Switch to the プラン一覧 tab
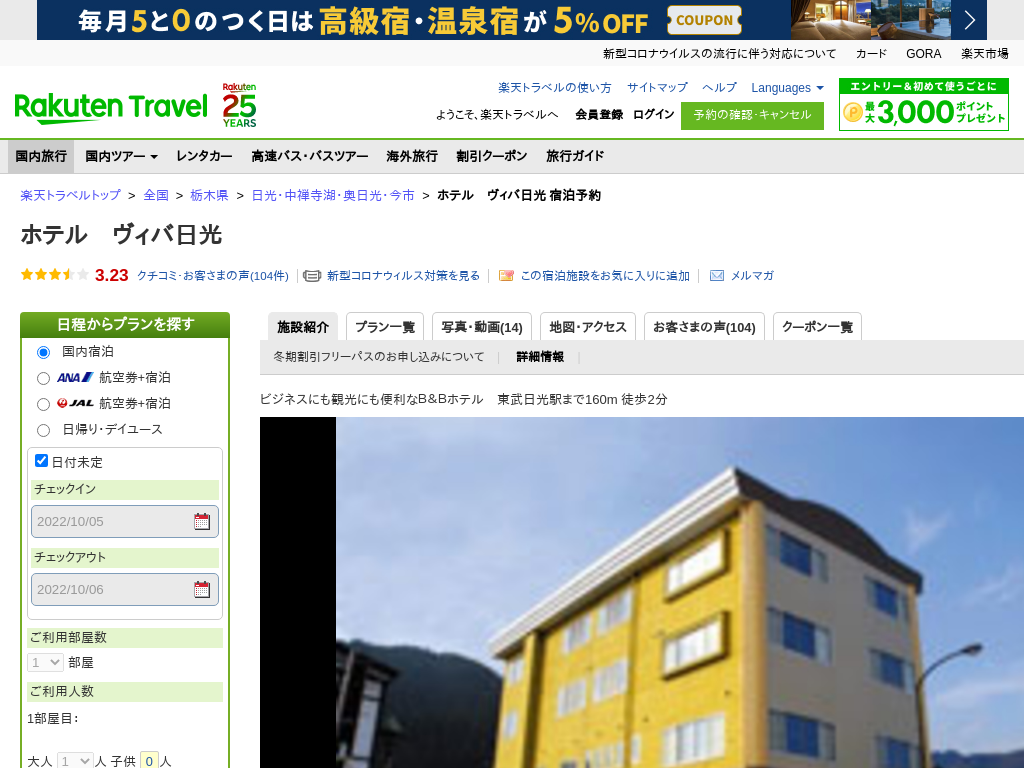1024x768 pixels. (x=385, y=327)
